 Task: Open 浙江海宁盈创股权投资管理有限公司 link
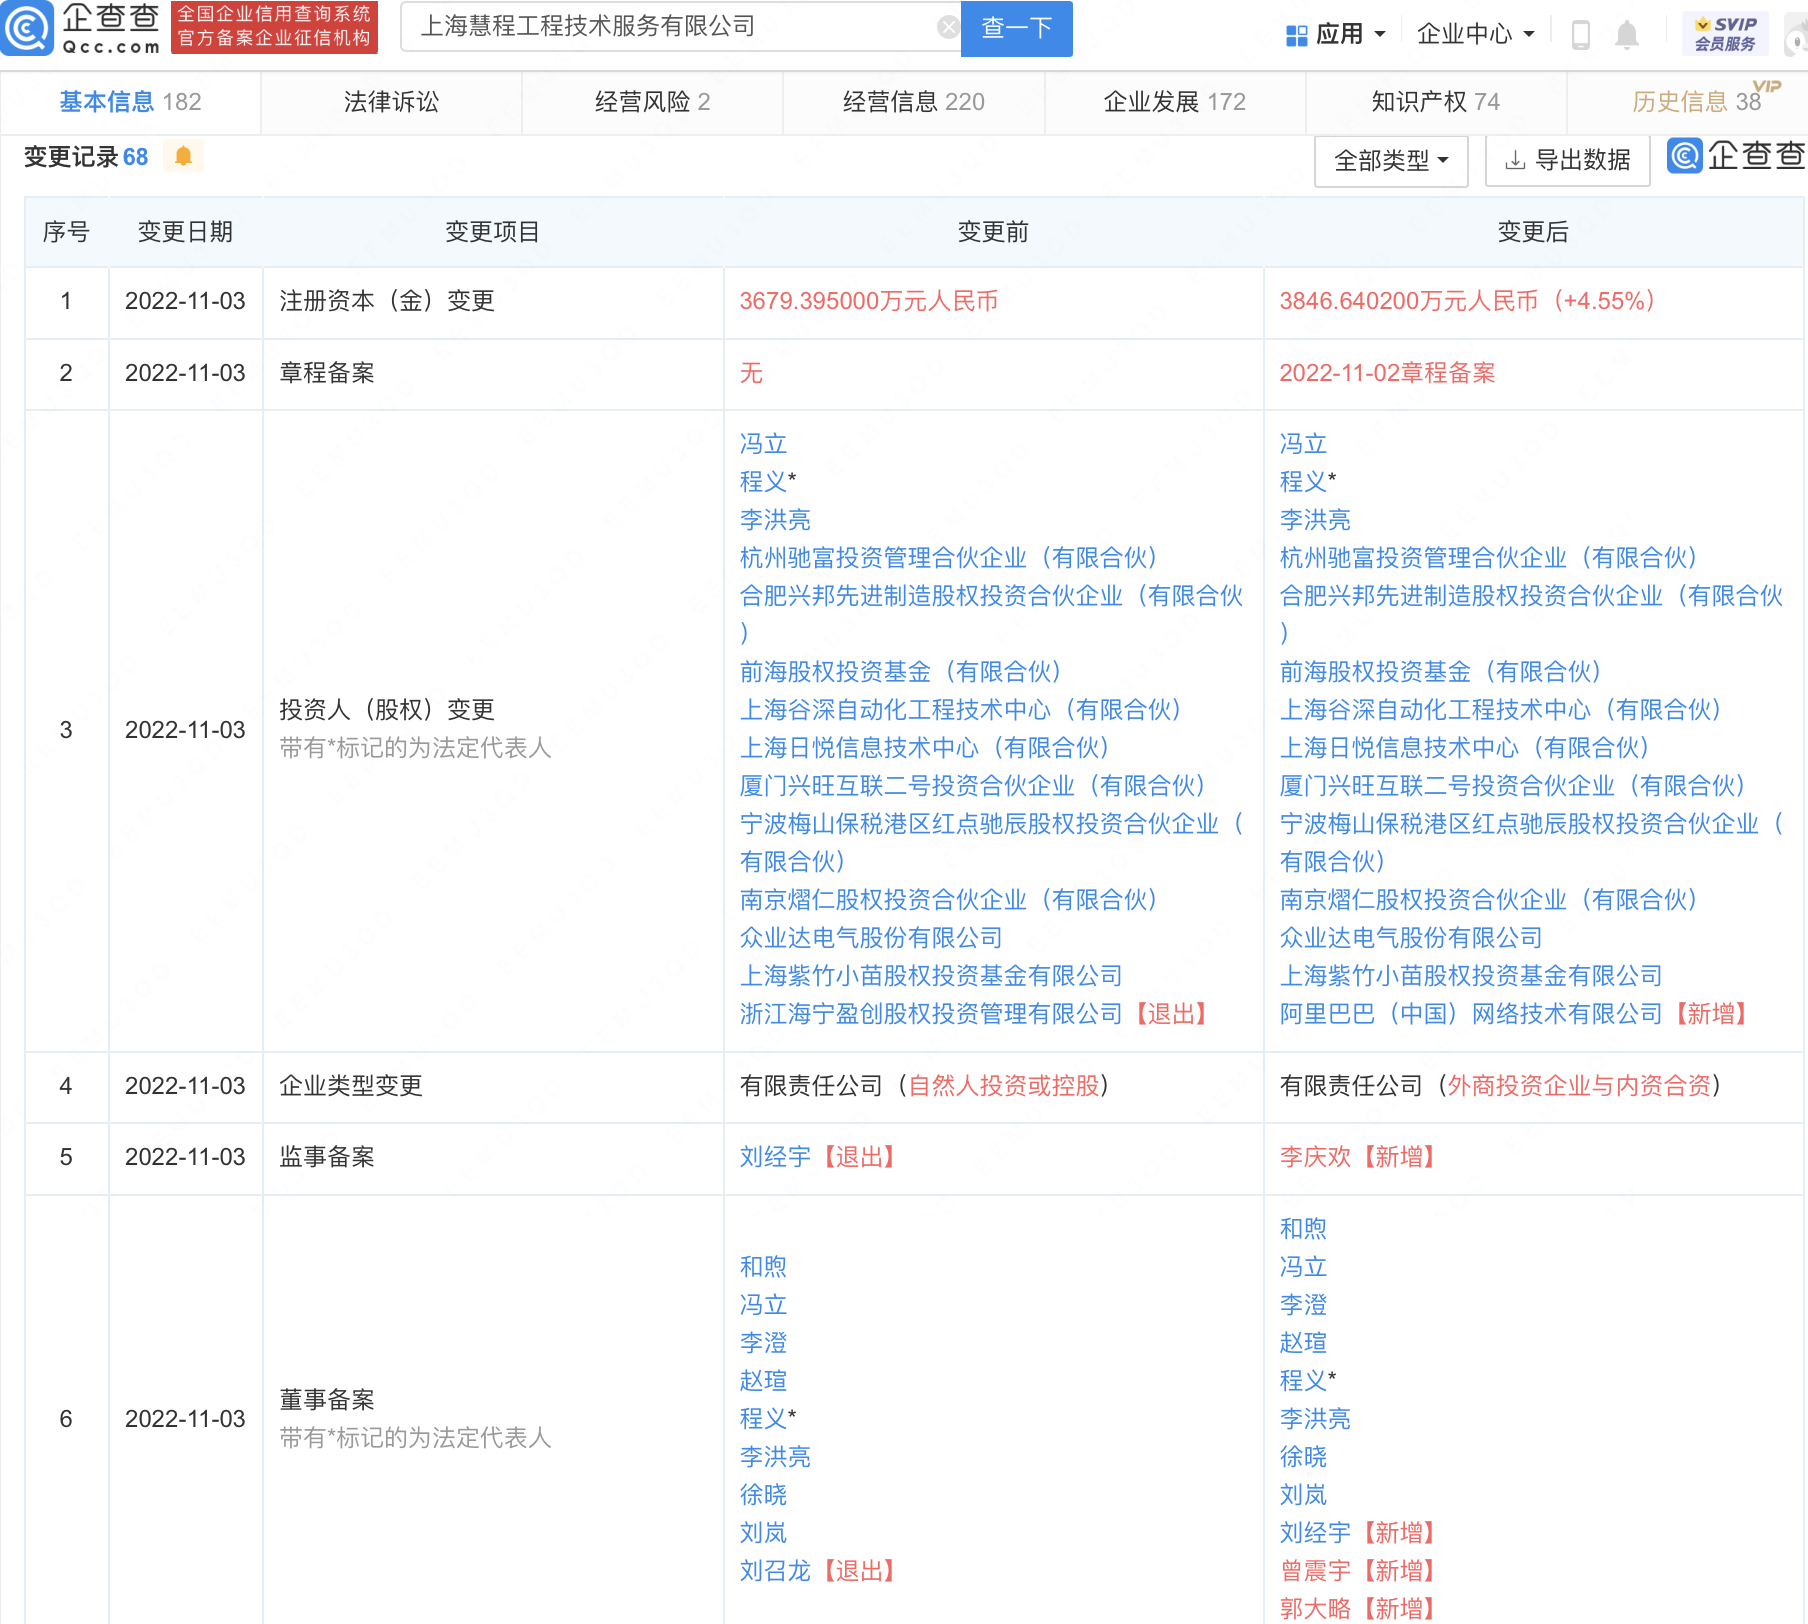tap(930, 1014)
